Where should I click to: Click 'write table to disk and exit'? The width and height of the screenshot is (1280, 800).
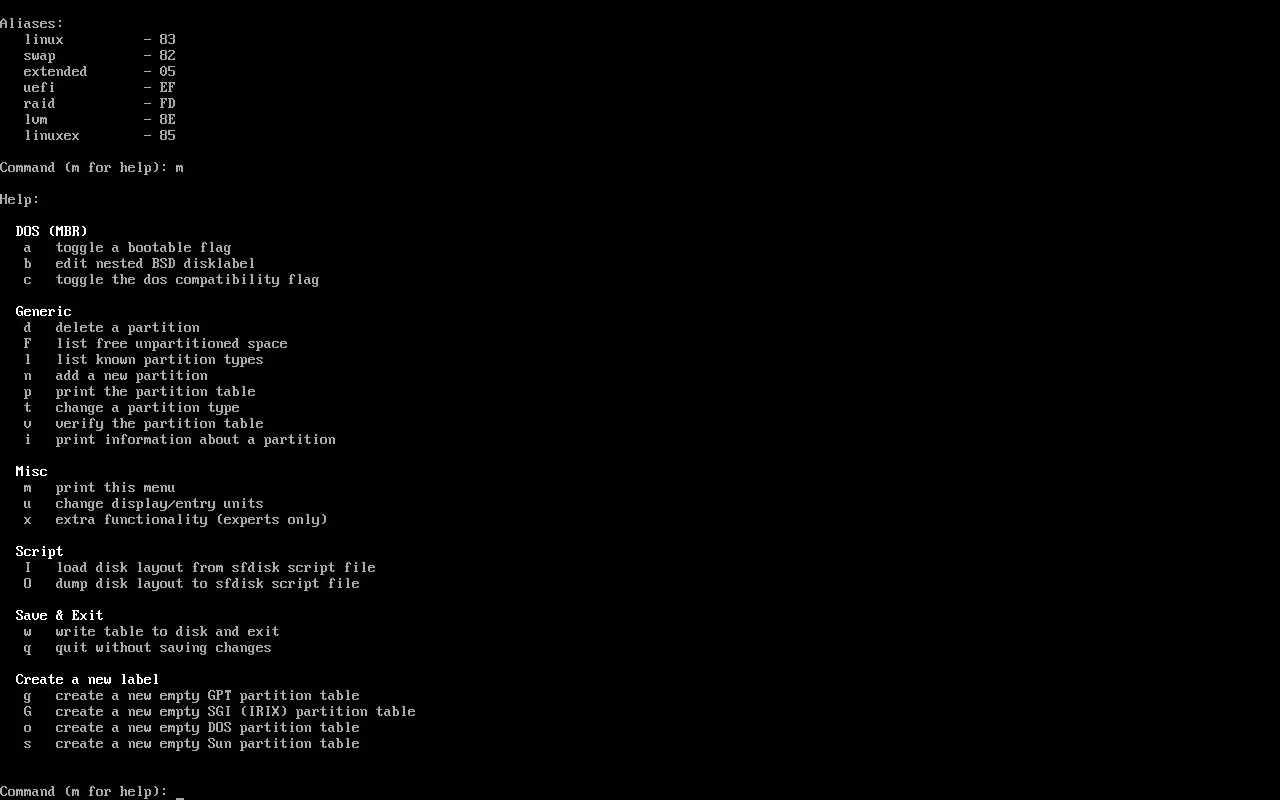click(151, 631)
